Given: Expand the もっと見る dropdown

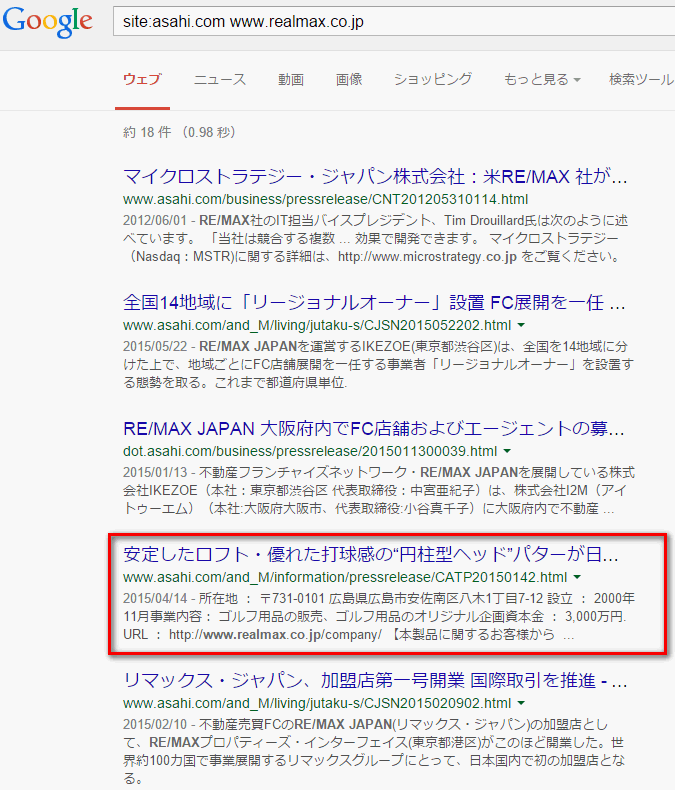Looking at the screenshot, I should 543,80.
